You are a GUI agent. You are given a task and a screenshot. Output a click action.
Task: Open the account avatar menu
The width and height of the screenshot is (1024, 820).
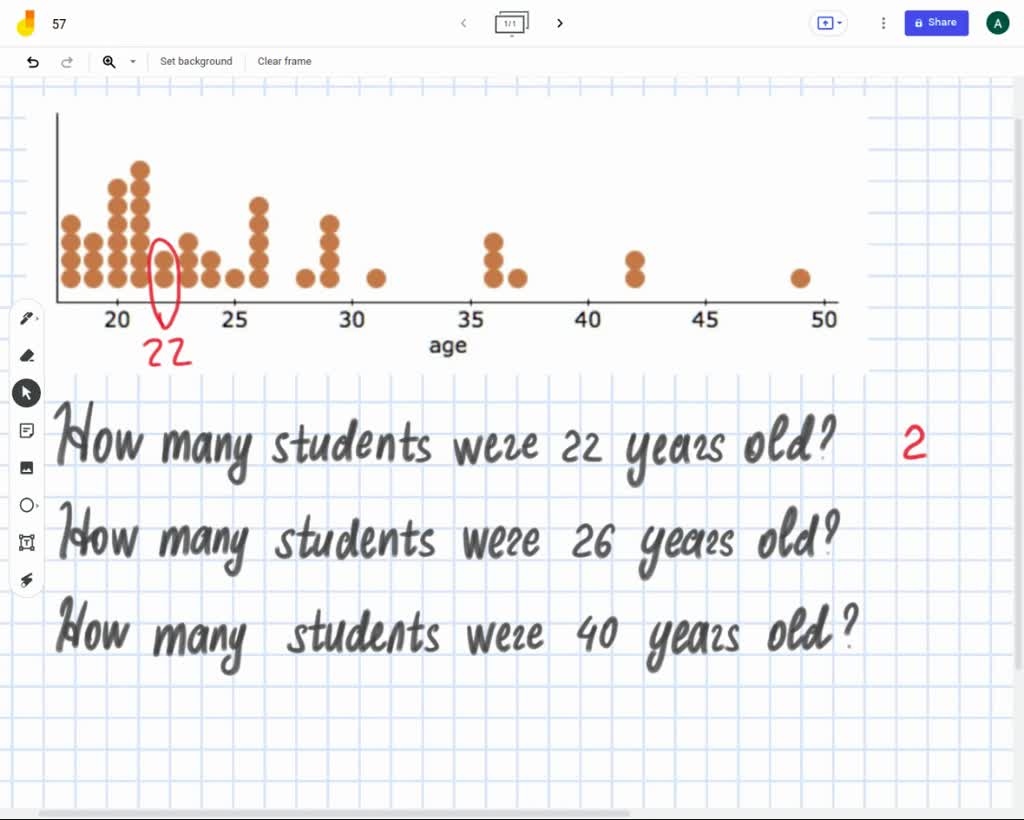pyautogui.click(x=997, y=22)
